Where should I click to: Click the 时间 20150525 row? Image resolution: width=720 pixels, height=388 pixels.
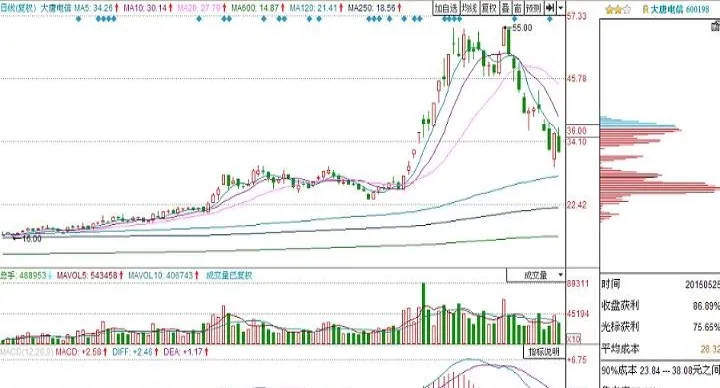[x=660, y=284]
